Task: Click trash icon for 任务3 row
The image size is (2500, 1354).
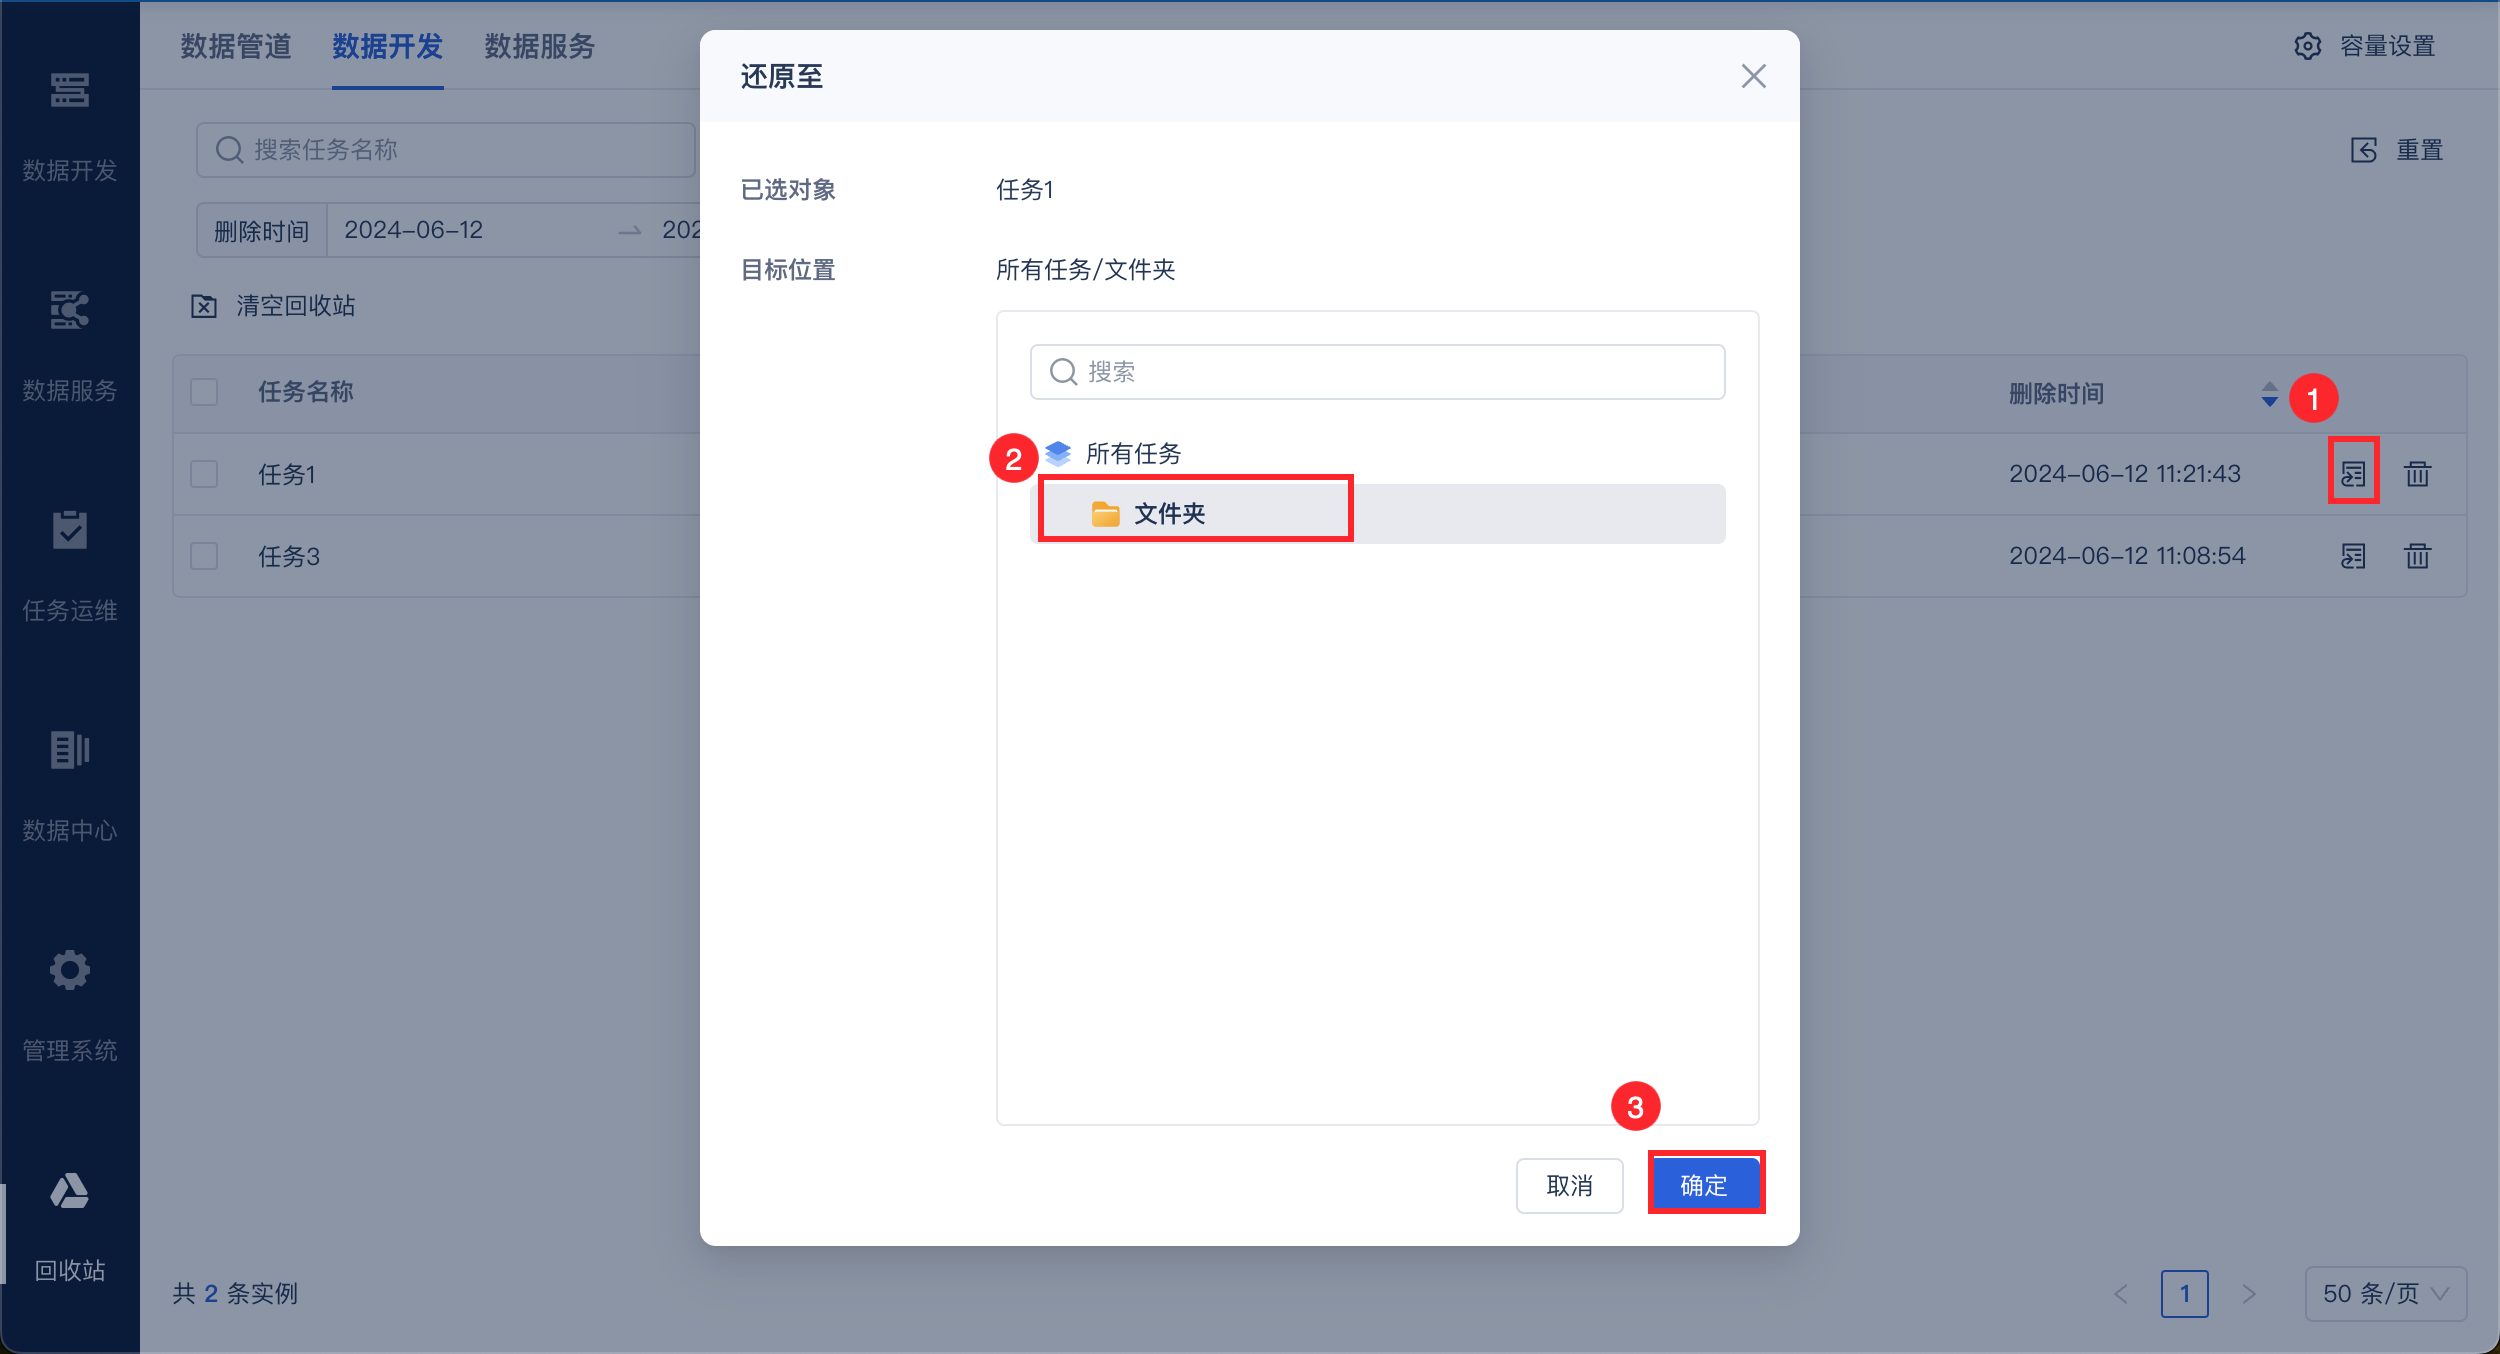Action: coord(2417,555)
